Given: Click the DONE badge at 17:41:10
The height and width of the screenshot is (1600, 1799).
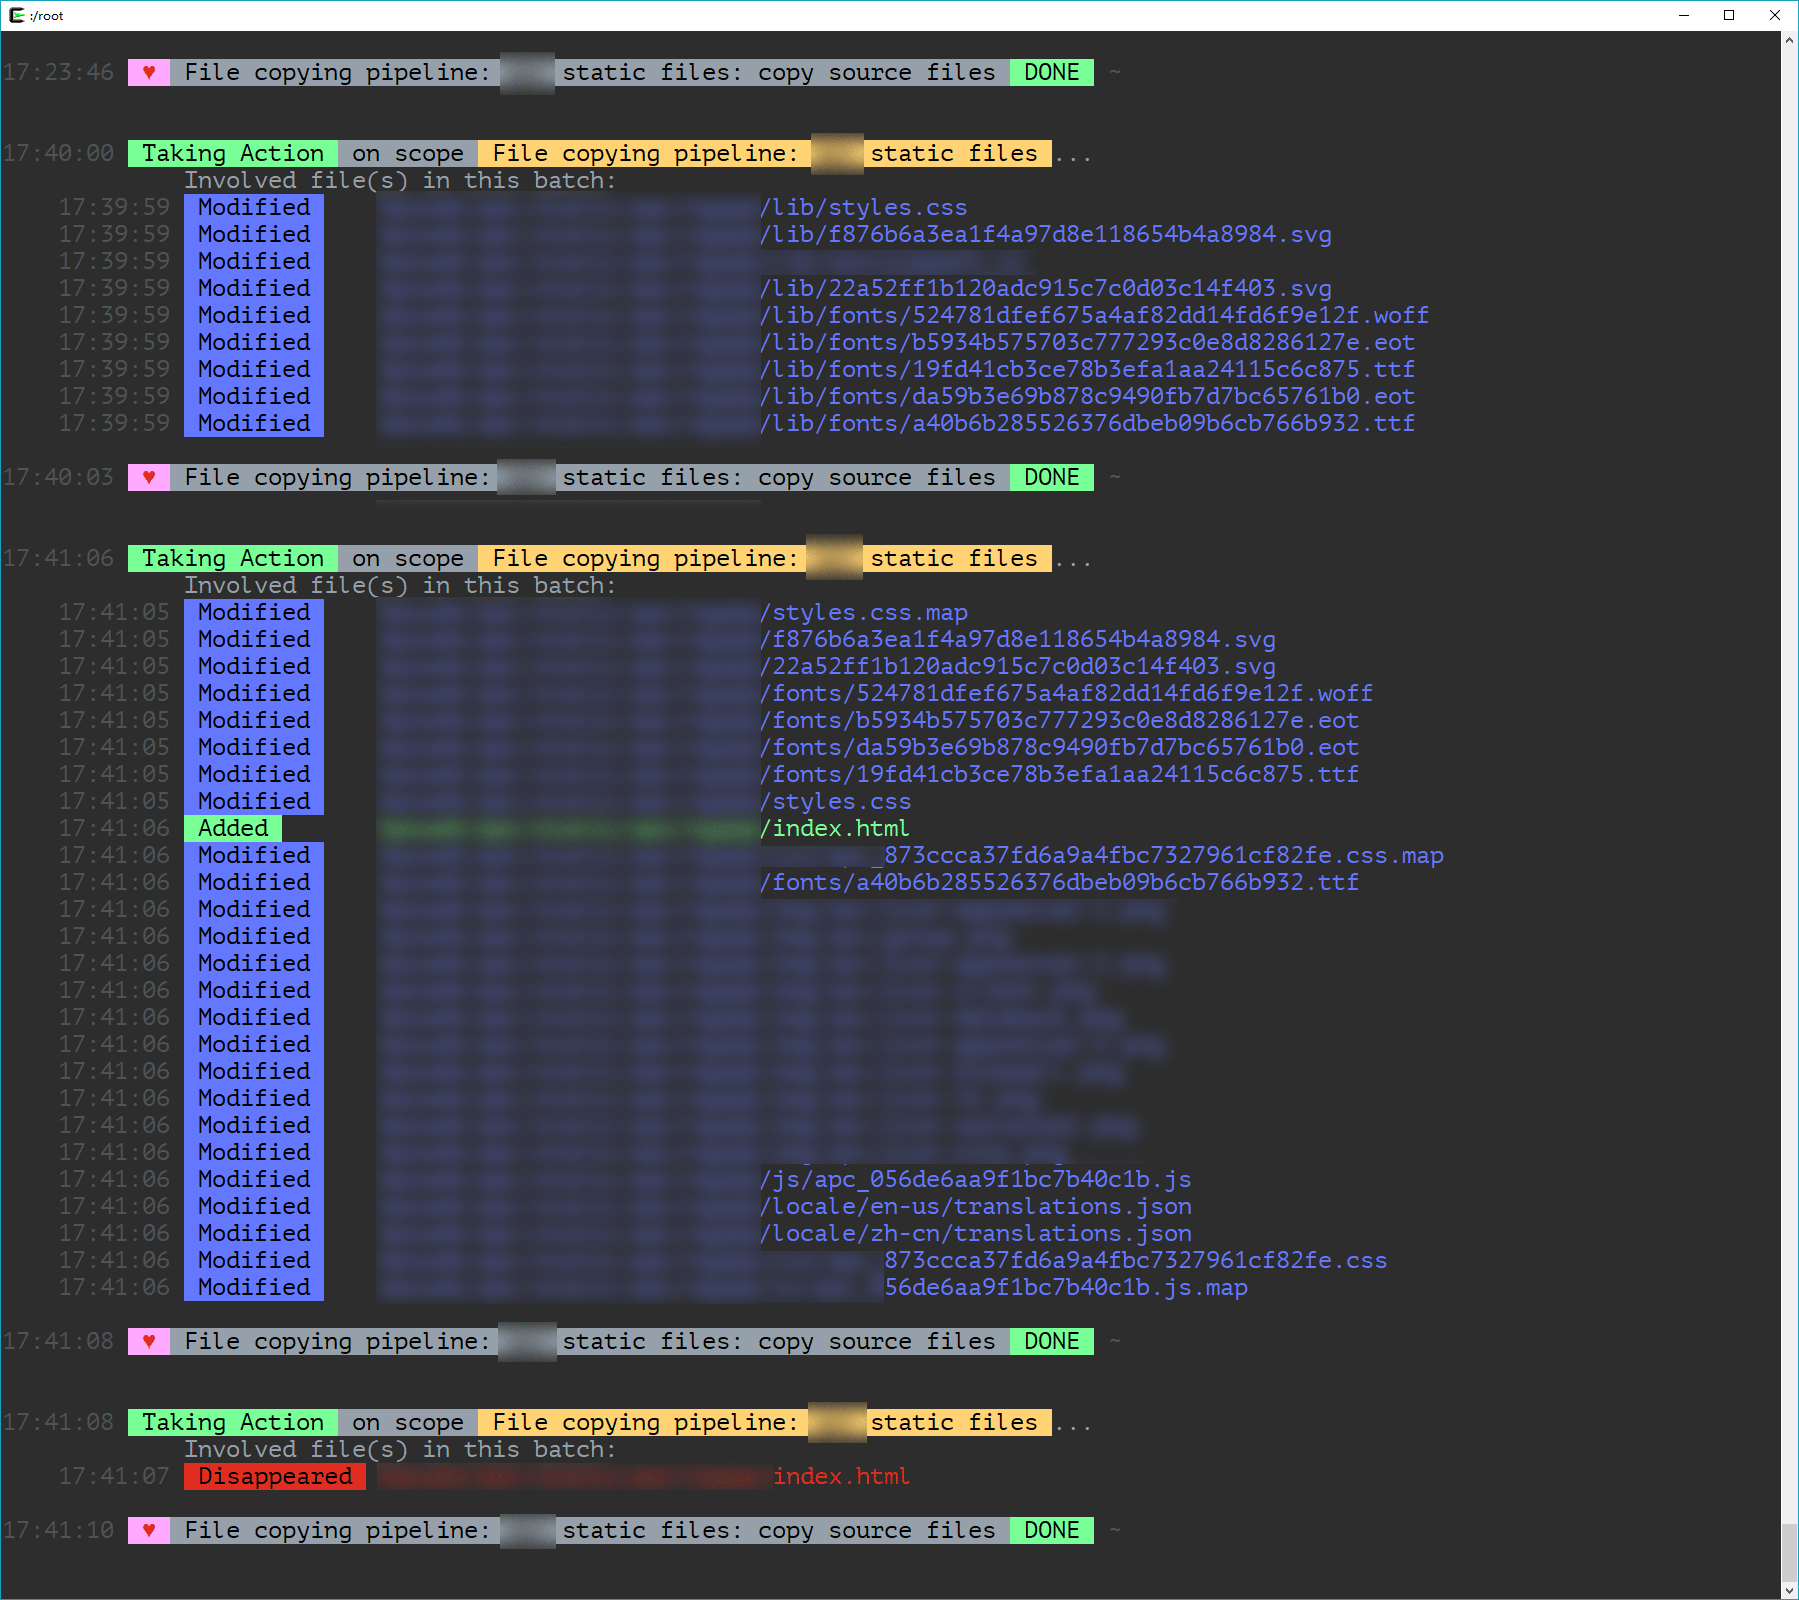Looking at the screenshot, I should click(x=1051, y=1530).
